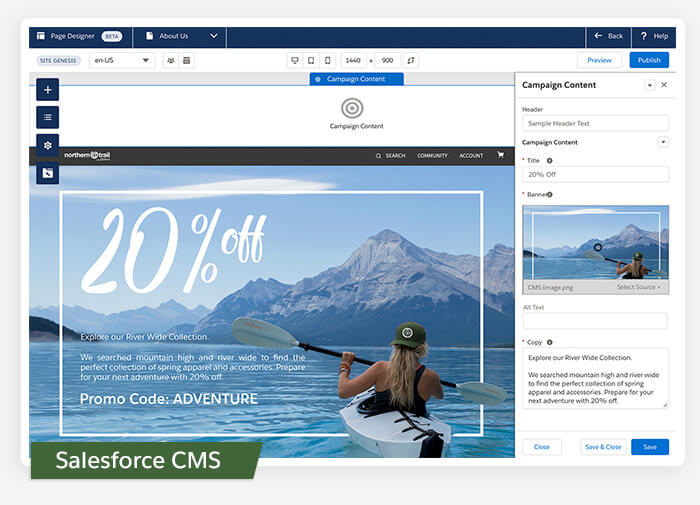Open the calendar schedule icon

pos(187,60)
